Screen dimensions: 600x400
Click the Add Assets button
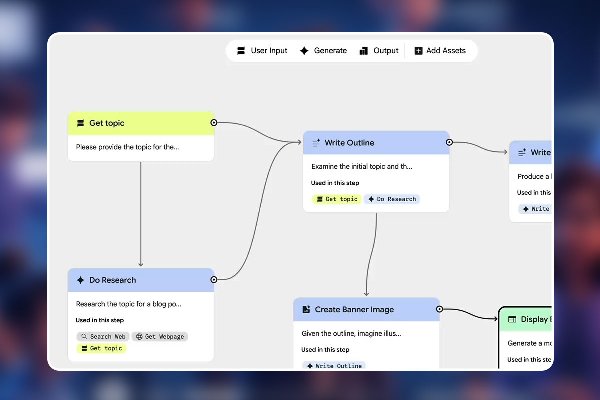click(440, 51)
